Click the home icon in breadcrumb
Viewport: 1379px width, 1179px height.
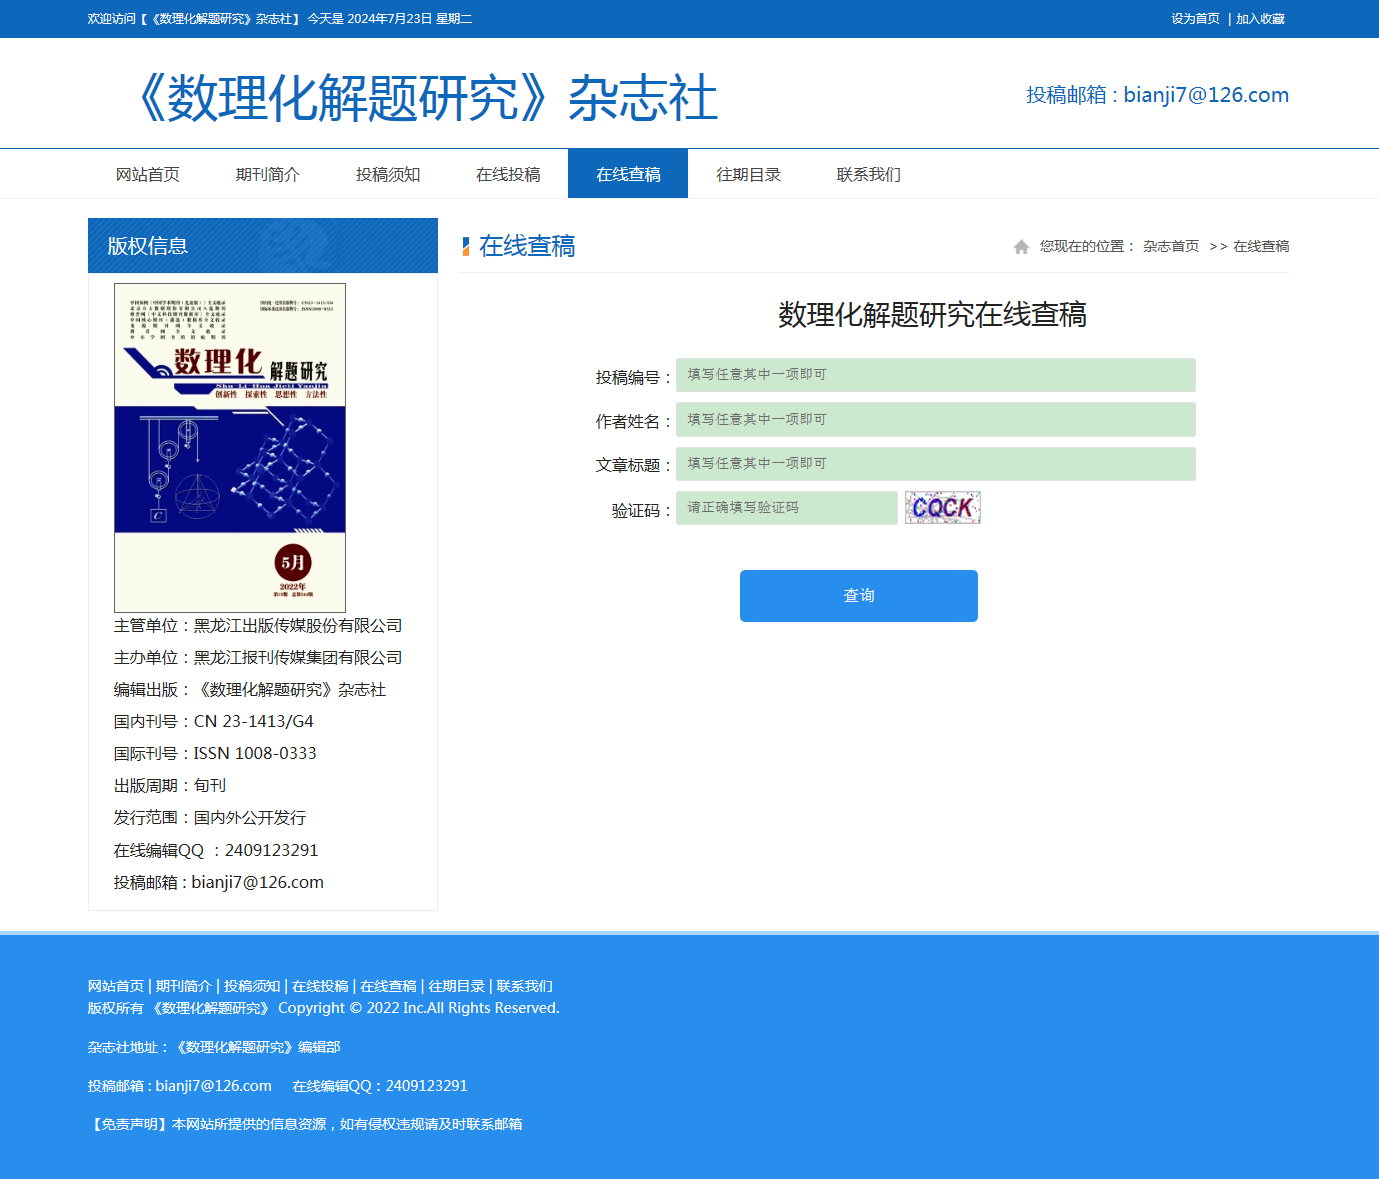click(x=1021, y=247)
